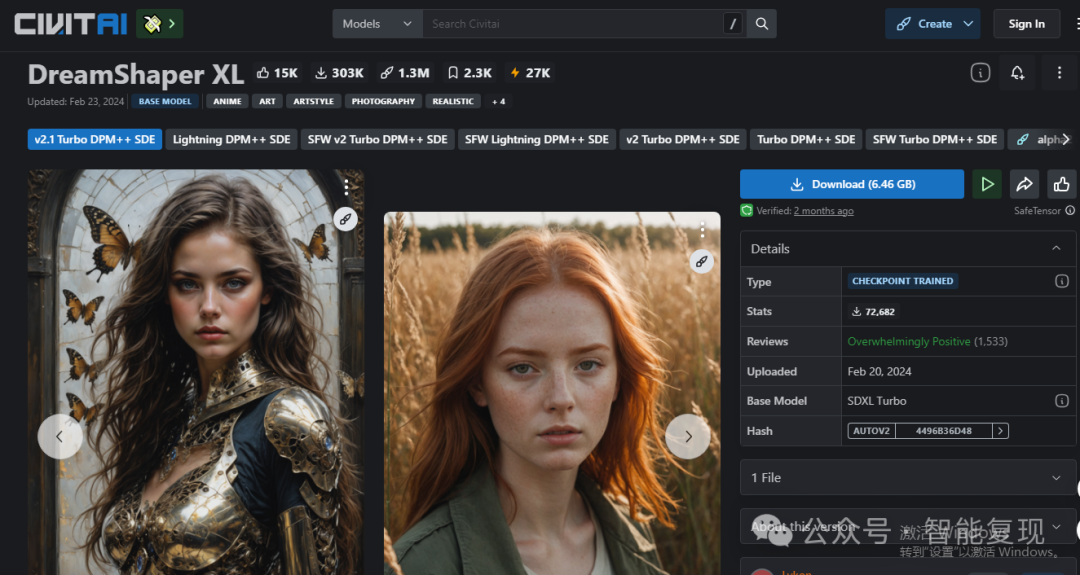Expand the 1 File section
The height and width of the screenshot is (575, 1080).
[908, 477]
